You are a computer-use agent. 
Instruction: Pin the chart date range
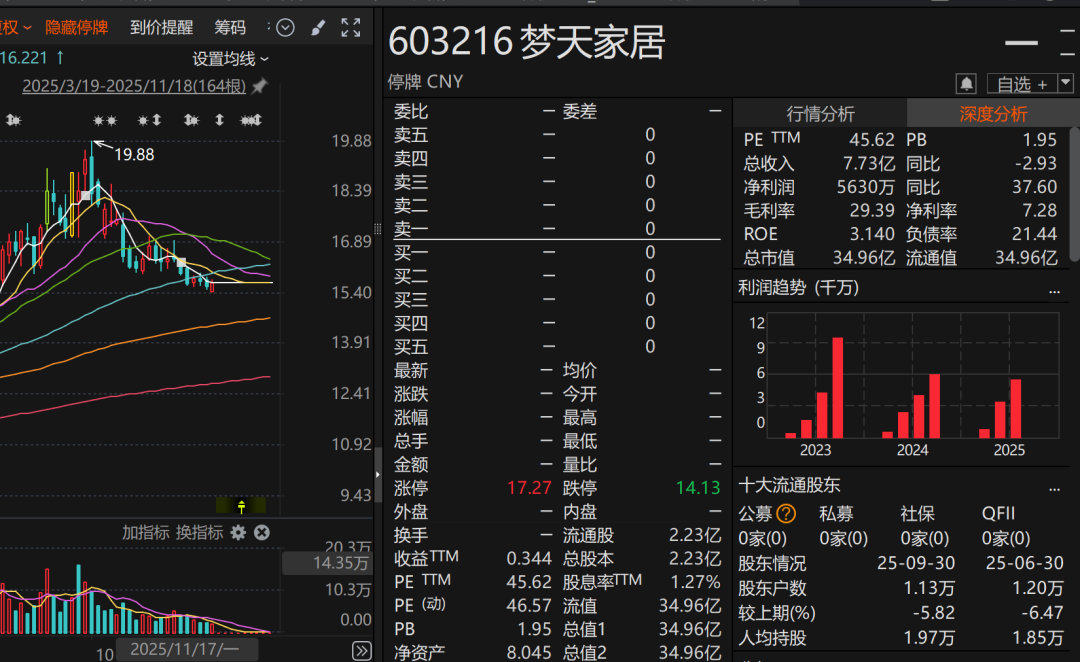pyautogui.click(x=259, y=86)
